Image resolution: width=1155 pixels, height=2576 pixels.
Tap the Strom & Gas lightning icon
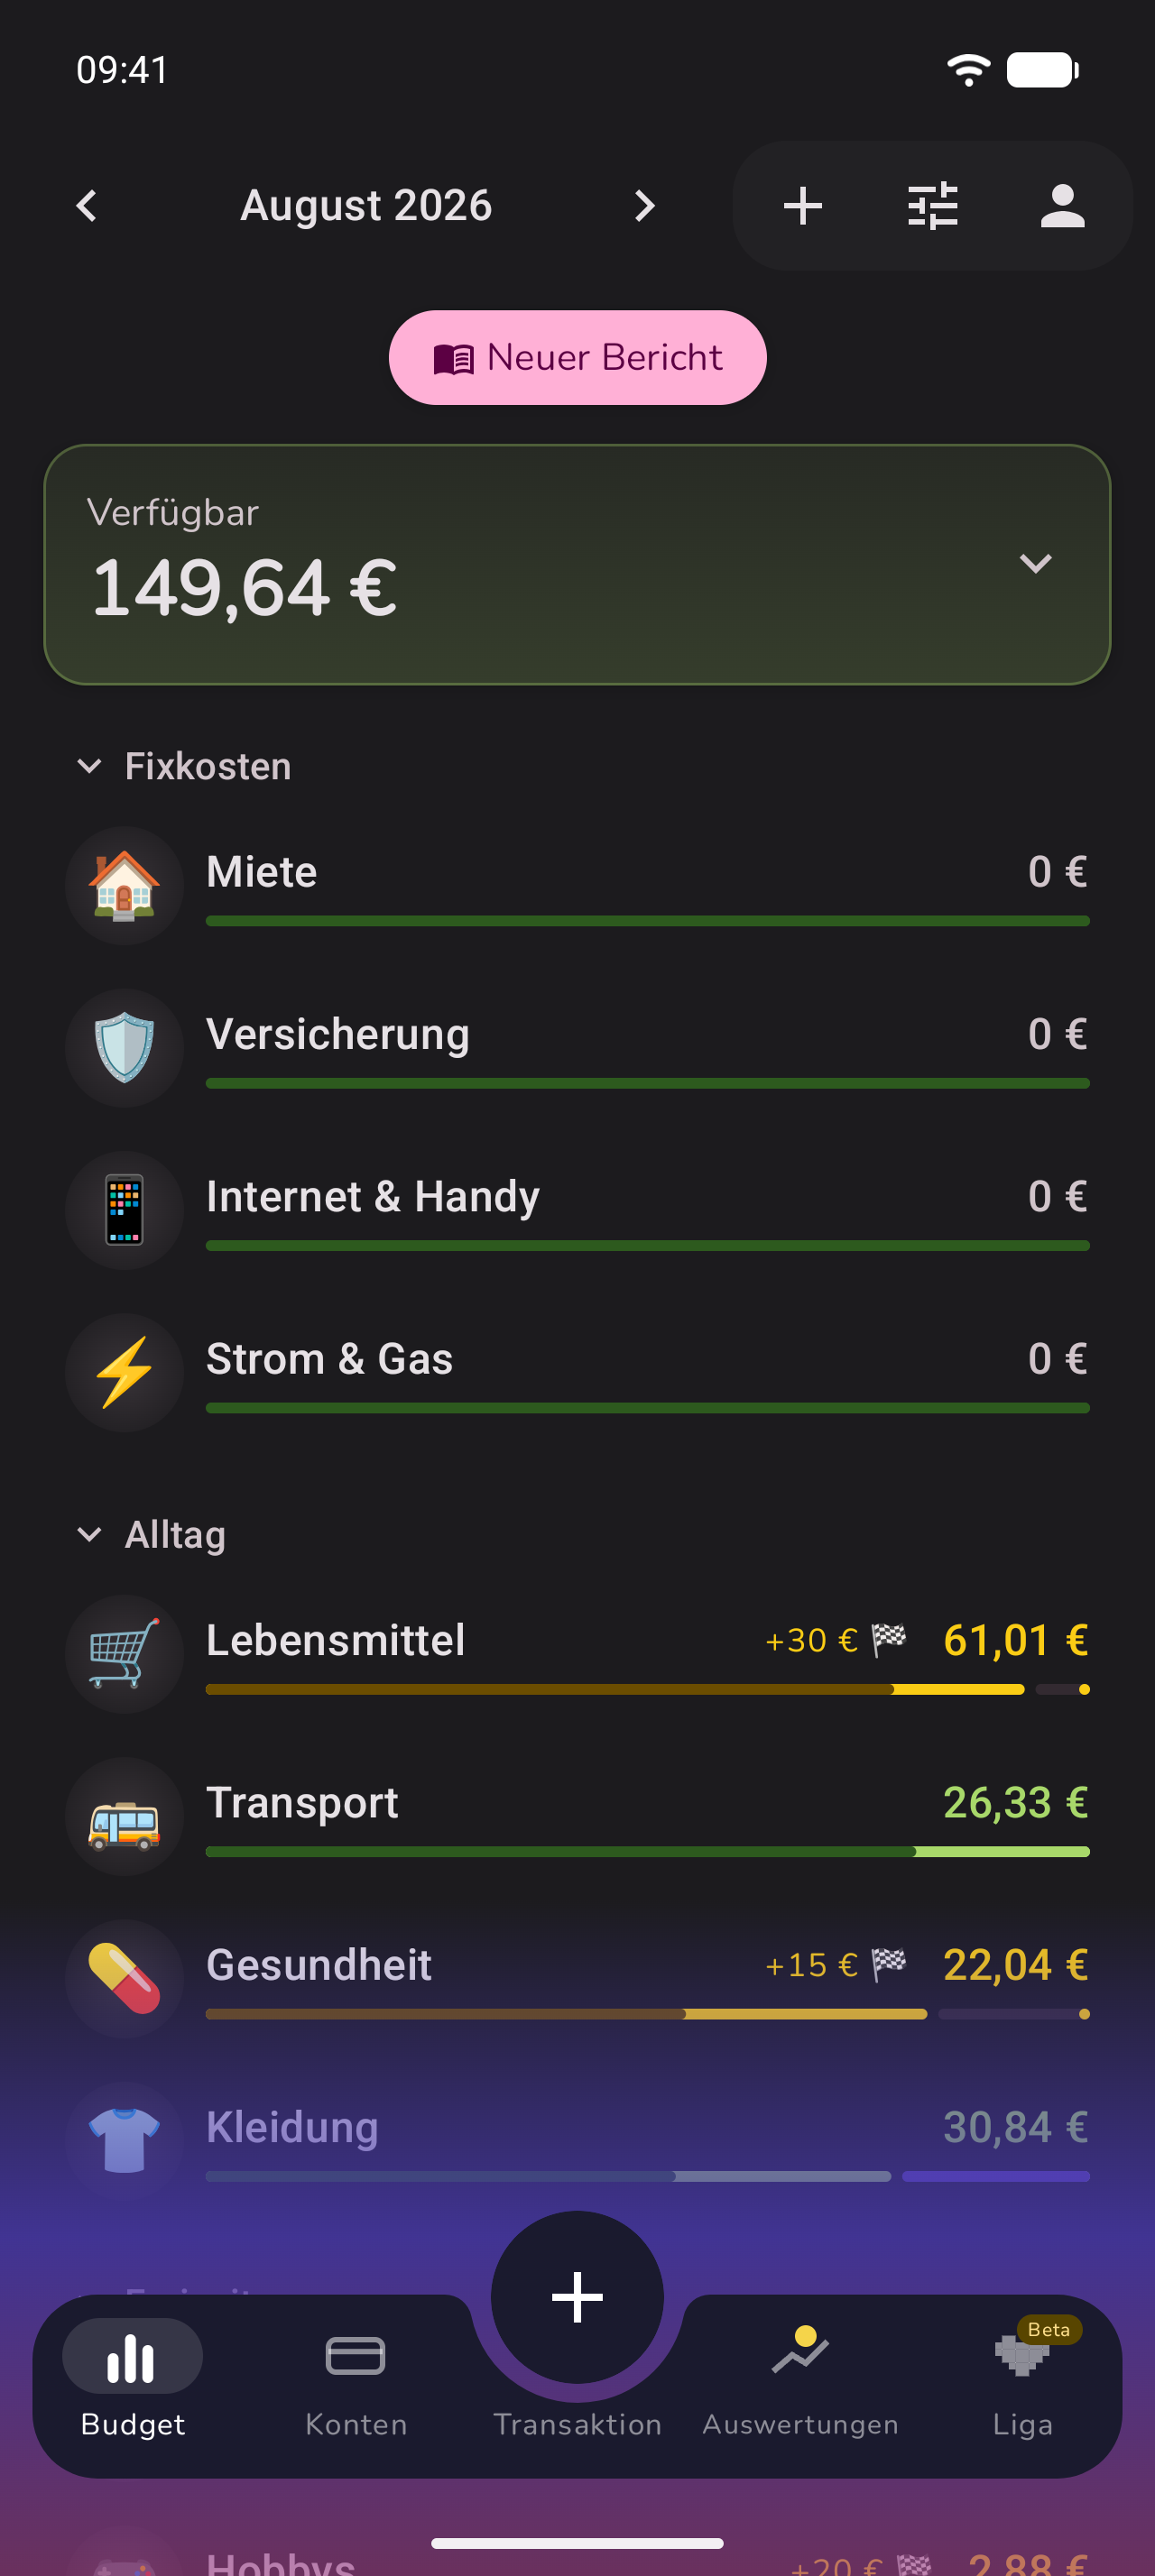tap(125, 1372)
